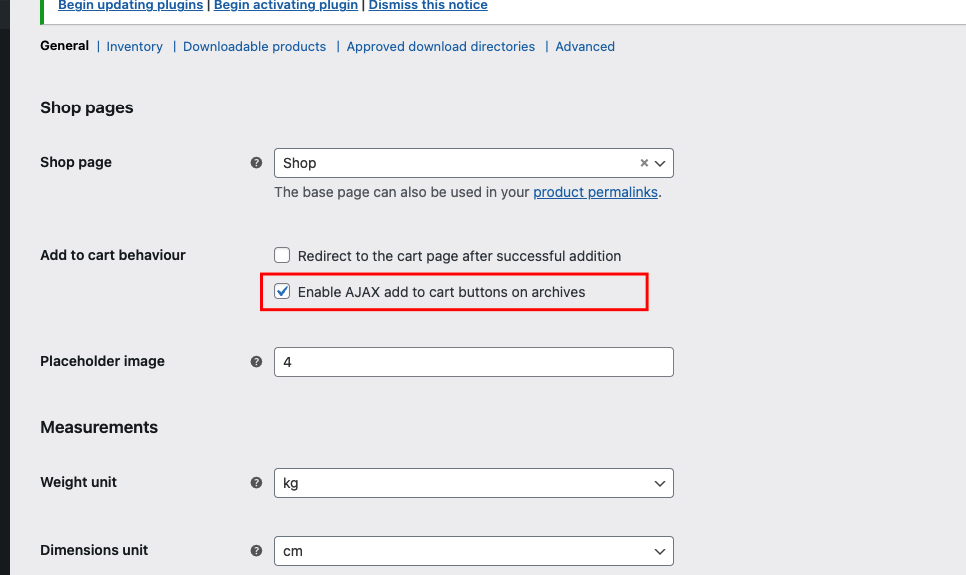Image resolution: width=966 pixels, height=575 pixels.
Task: Expand the Weight unit kg dropdown
Action: (x=474, y=483)
